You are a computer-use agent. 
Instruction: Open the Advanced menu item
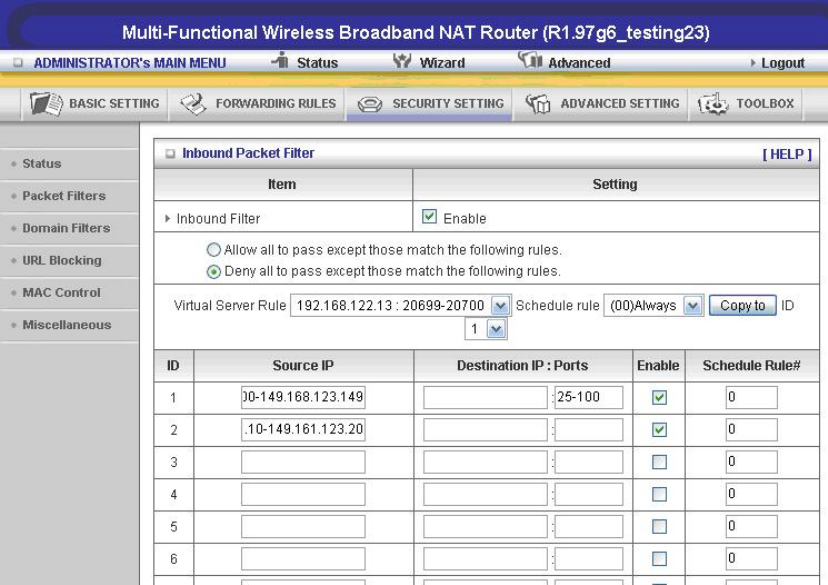coord(579,63)
